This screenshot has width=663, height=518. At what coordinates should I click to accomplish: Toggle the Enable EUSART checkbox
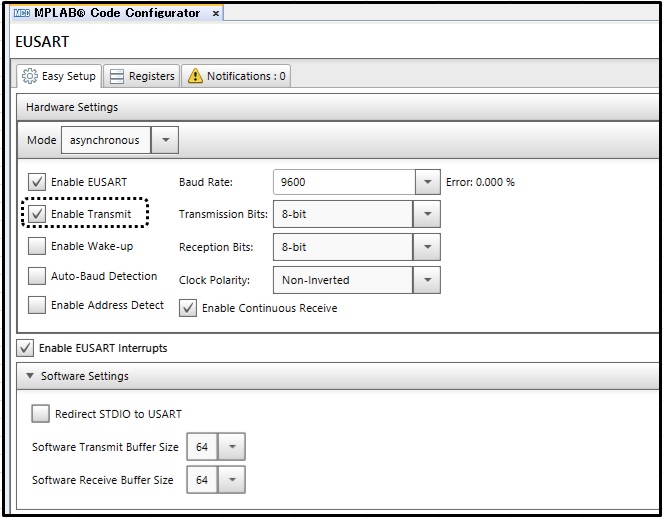[37, 182]
